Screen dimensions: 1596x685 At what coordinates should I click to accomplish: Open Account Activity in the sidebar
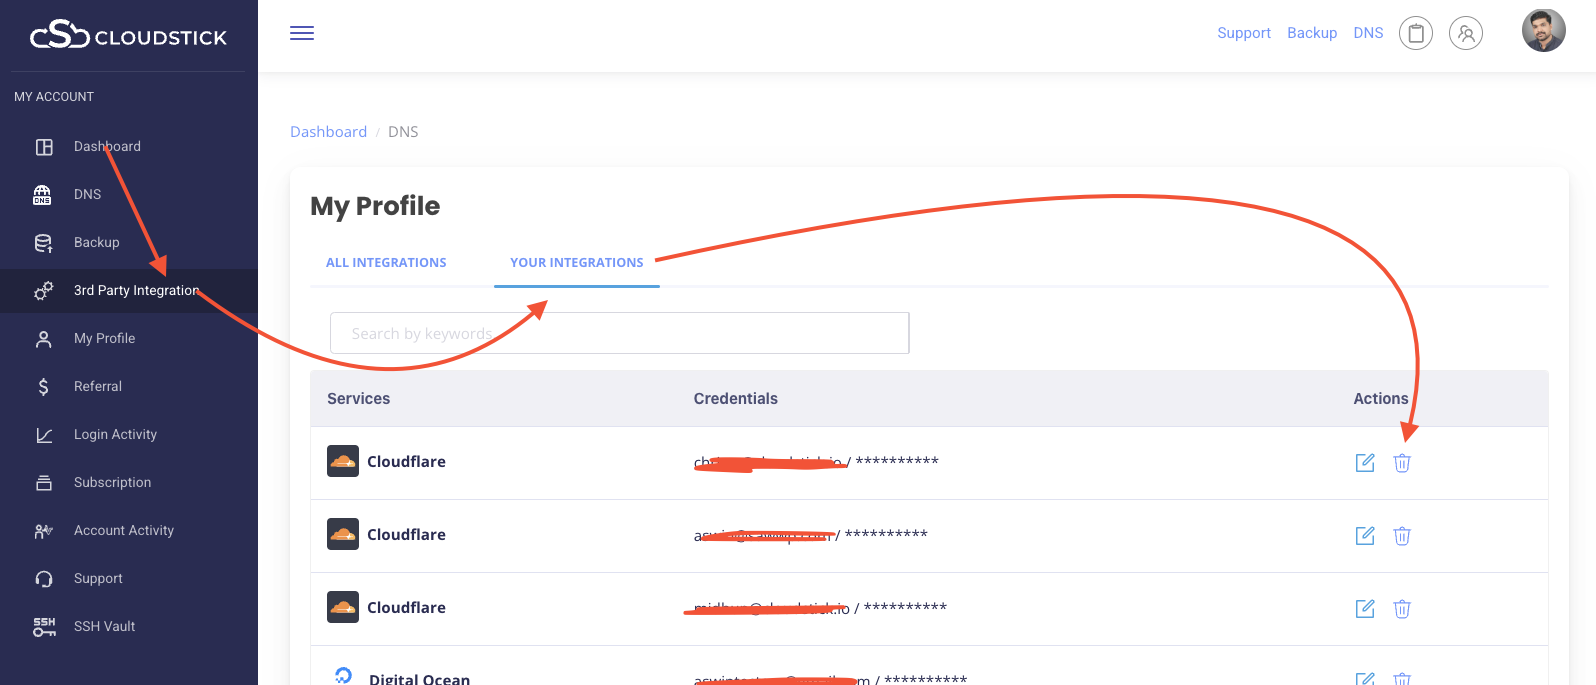43,530
